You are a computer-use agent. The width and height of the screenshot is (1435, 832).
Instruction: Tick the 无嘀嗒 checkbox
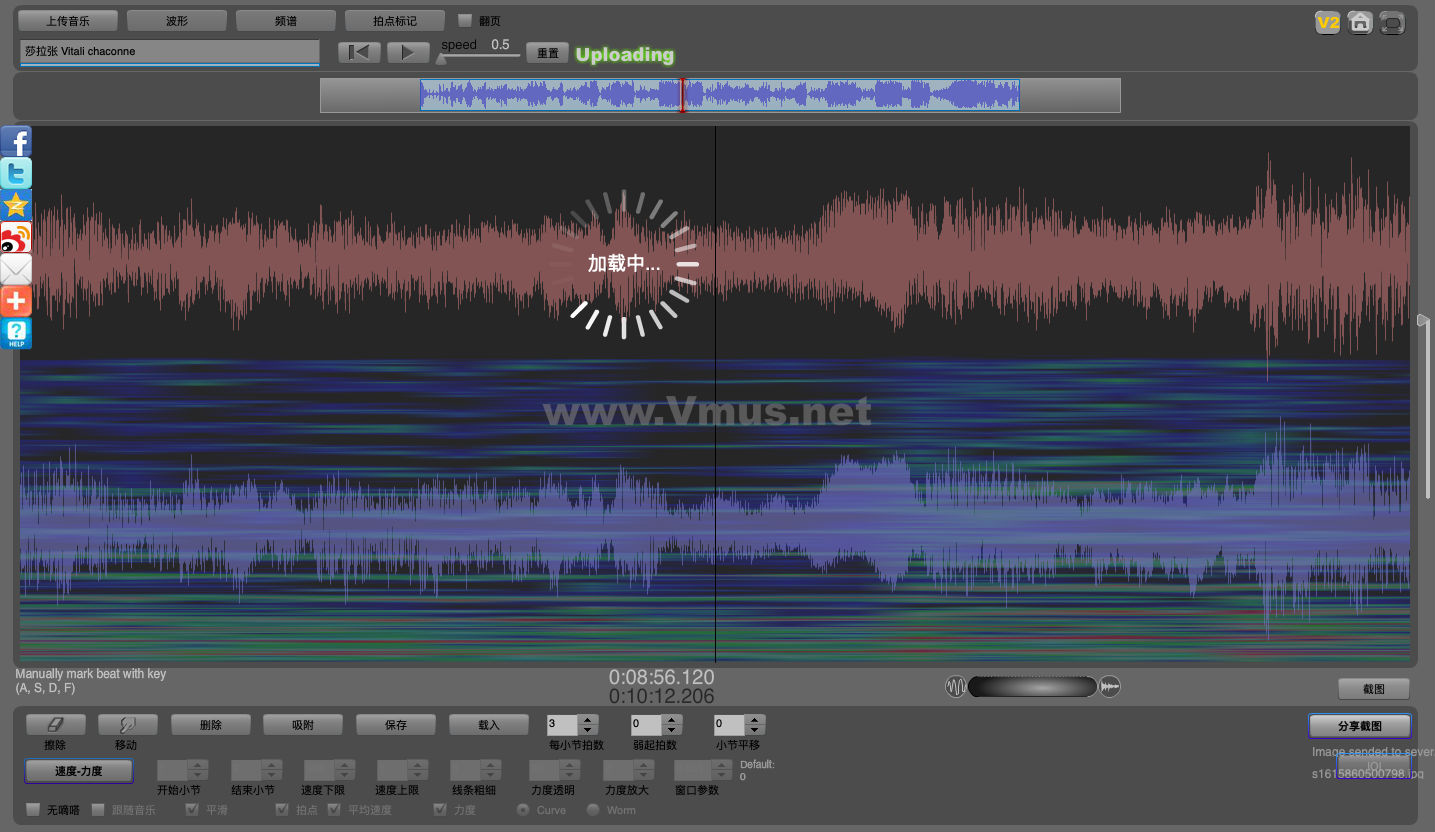[33, 809]
